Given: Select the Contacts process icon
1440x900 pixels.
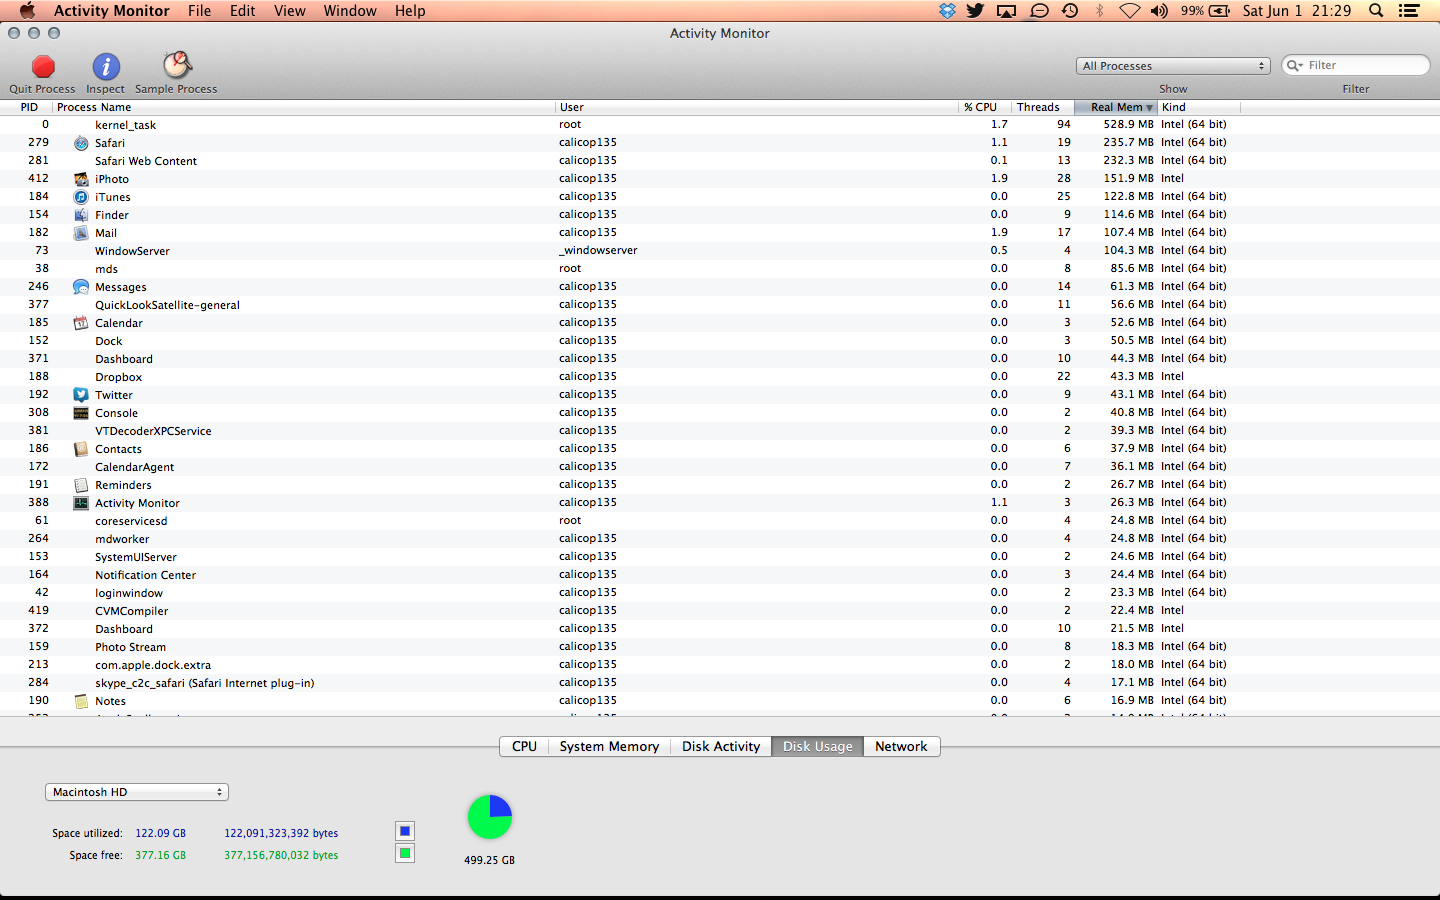Looking at the screenshot, I should click(x=81, y=449).
